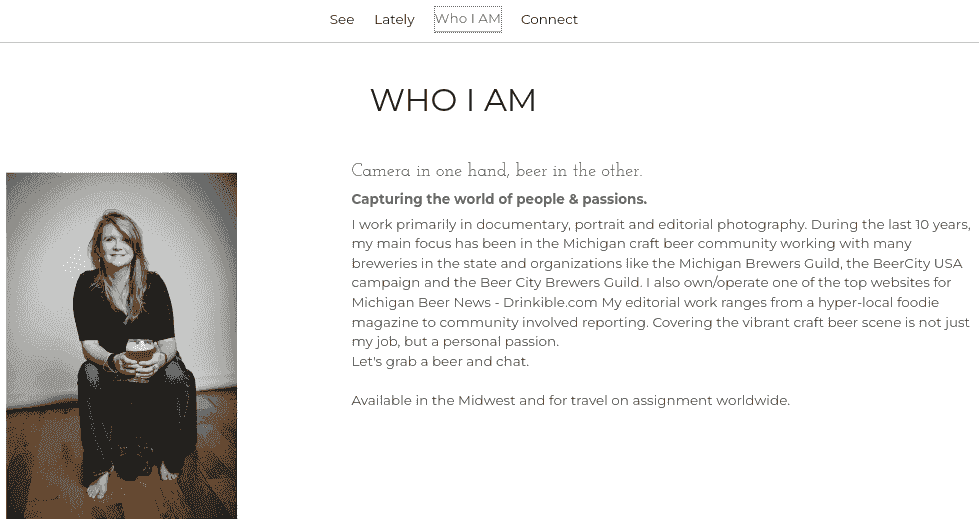Screen dimensions: 979x524
Task: Click the large WHO I AM heading
Action: coord(453,100)
